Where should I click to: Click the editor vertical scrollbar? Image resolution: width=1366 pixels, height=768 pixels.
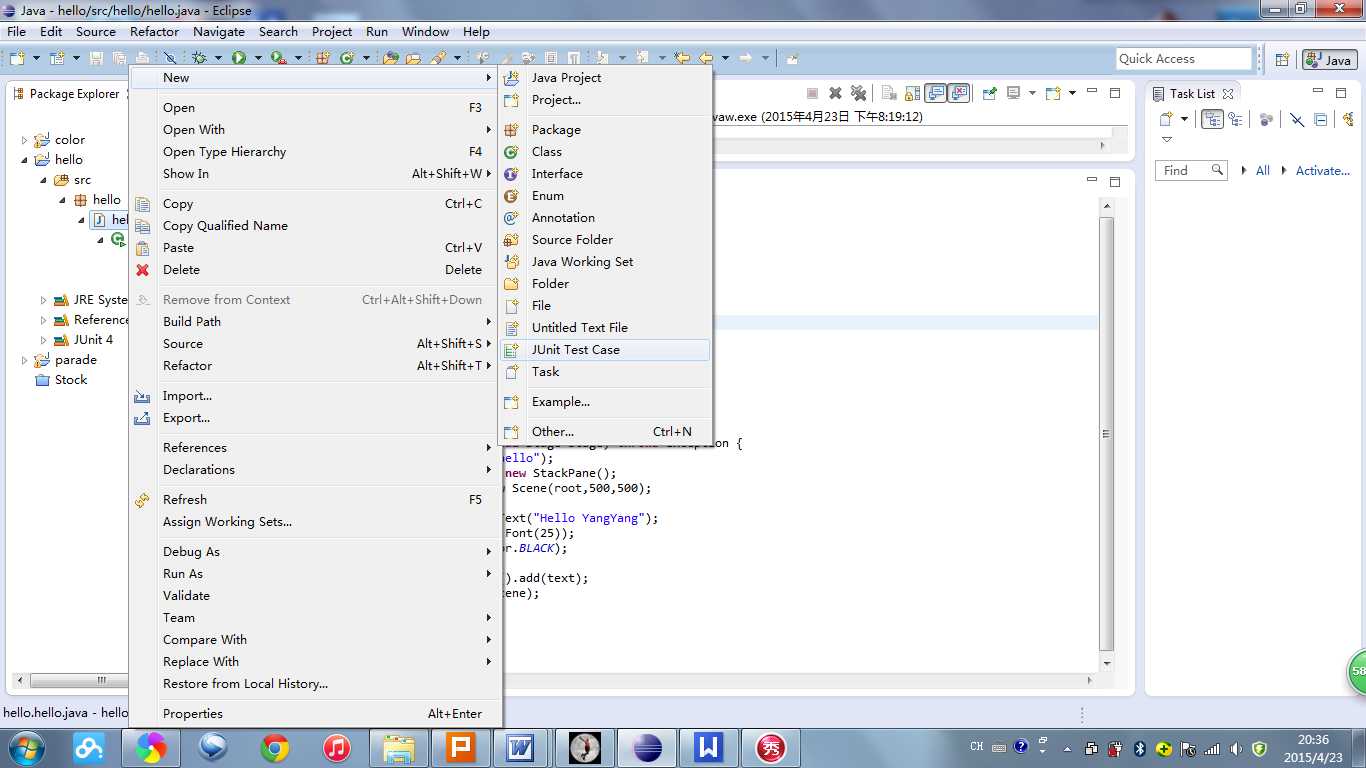coord(1106,434)
